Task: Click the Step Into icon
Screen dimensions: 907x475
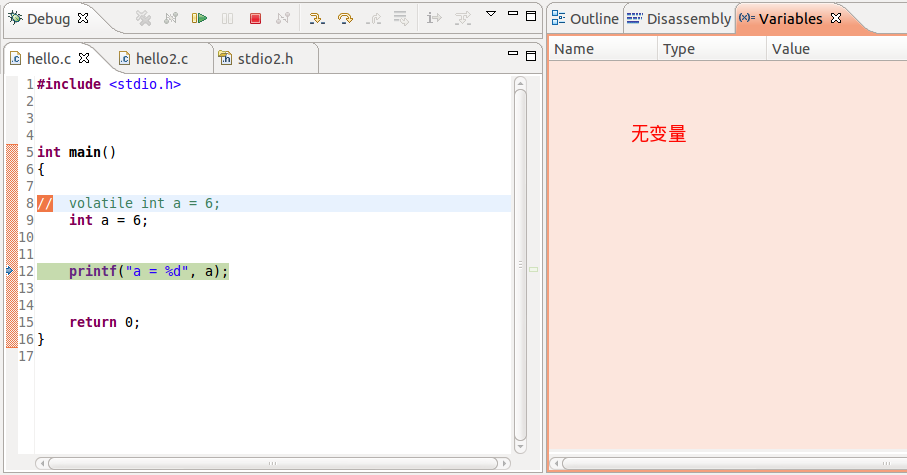Action: click(x=317, y=19)
